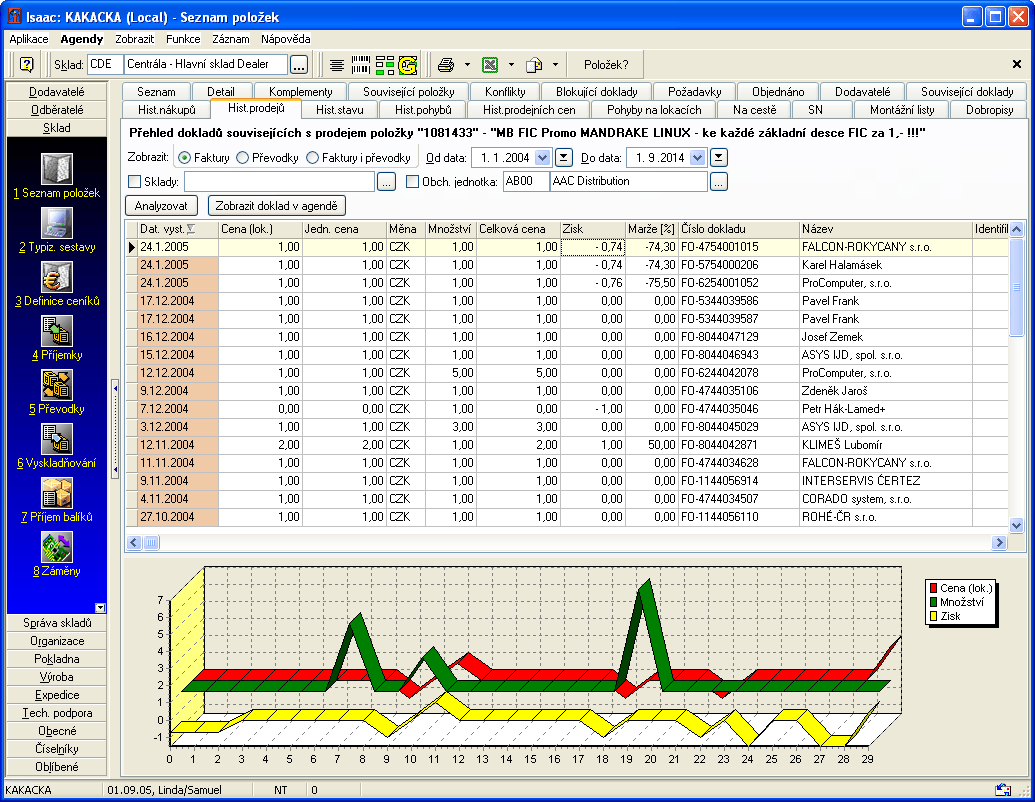Click the printer icon in toolbar
1035x802 pixels.
(x=446, y=64)
